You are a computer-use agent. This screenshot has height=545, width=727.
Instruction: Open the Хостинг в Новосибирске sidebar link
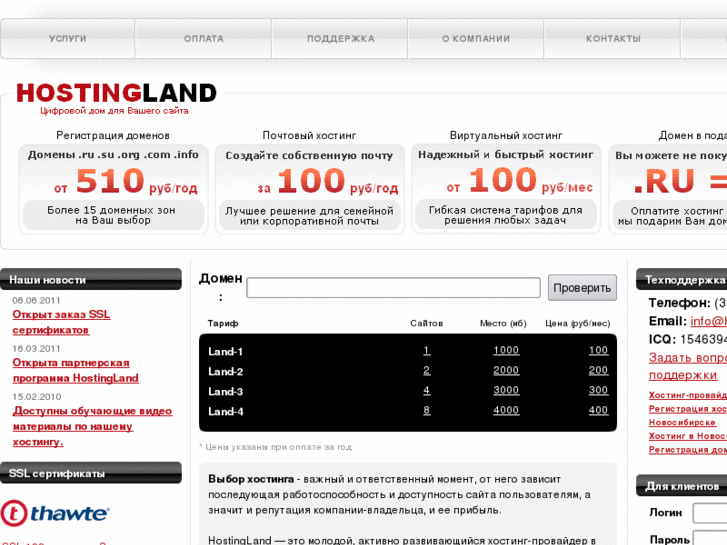688,436
